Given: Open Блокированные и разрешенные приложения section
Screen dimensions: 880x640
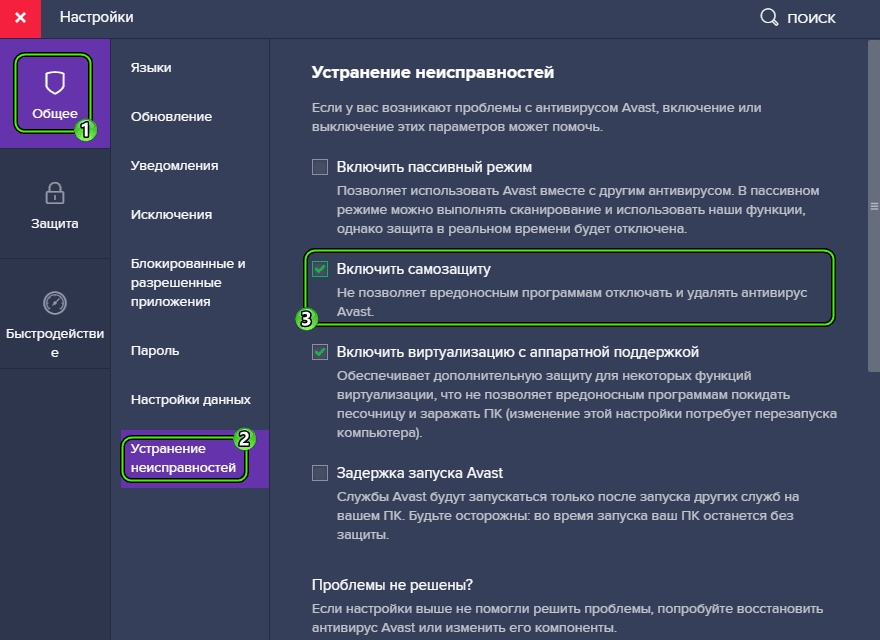Looking at the screenshot, I should [187, 282].
